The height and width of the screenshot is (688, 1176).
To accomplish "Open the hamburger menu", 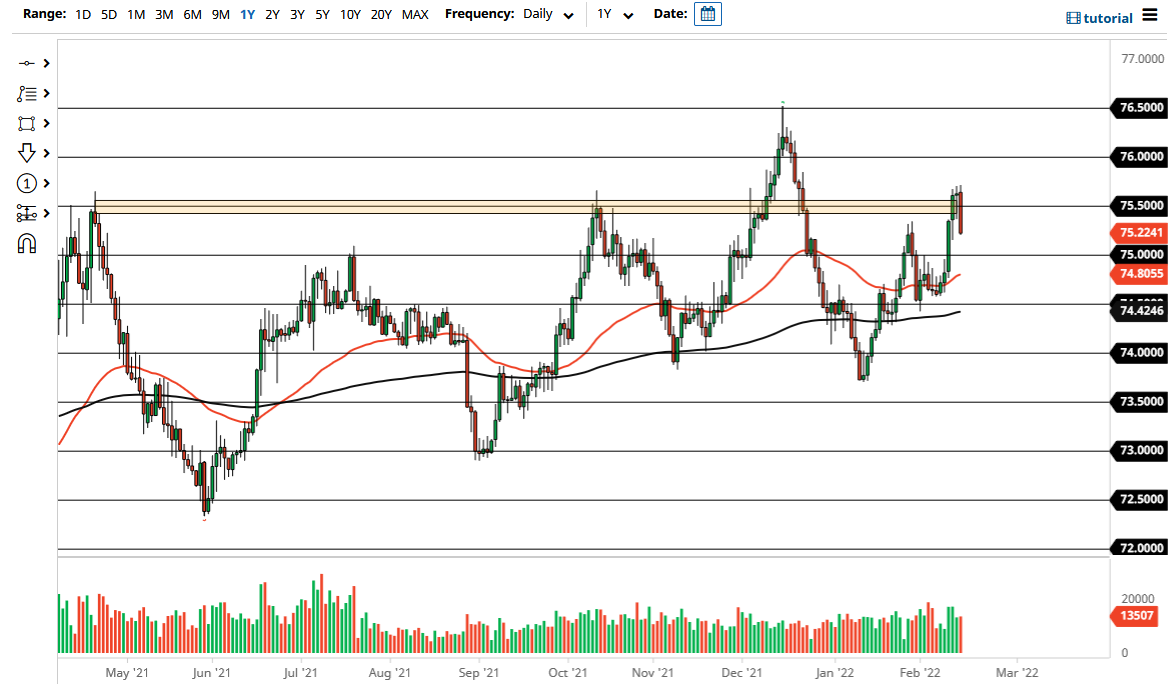I will coord(1148,16).
